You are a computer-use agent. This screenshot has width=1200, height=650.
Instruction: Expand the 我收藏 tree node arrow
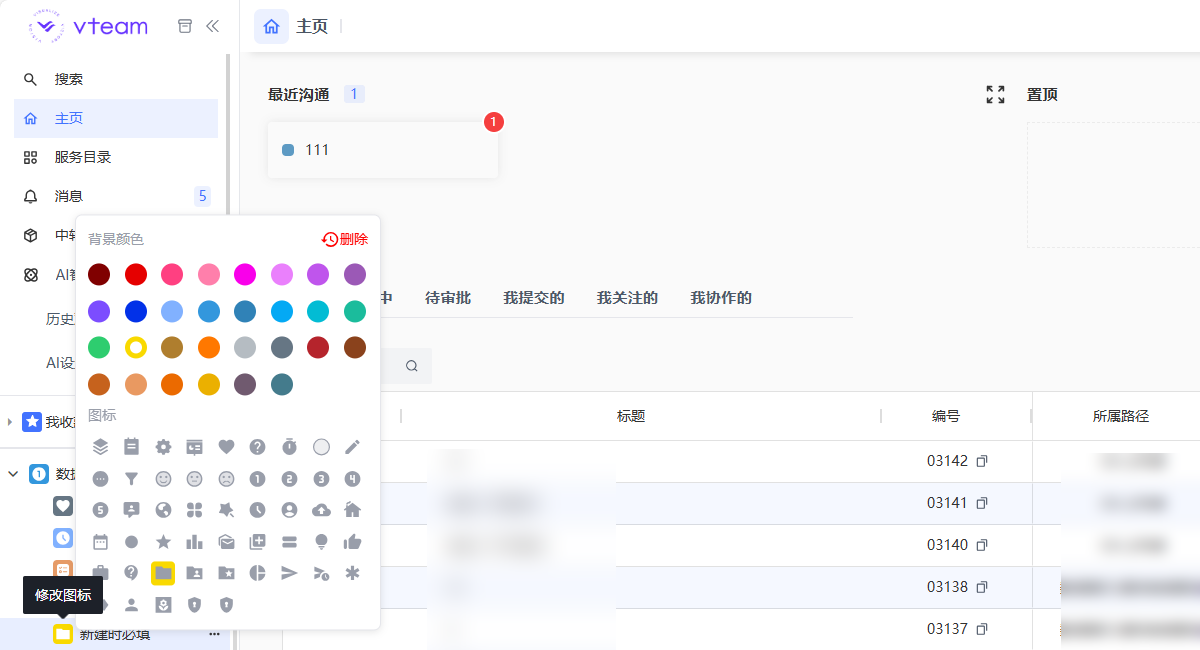click(10, 422)
